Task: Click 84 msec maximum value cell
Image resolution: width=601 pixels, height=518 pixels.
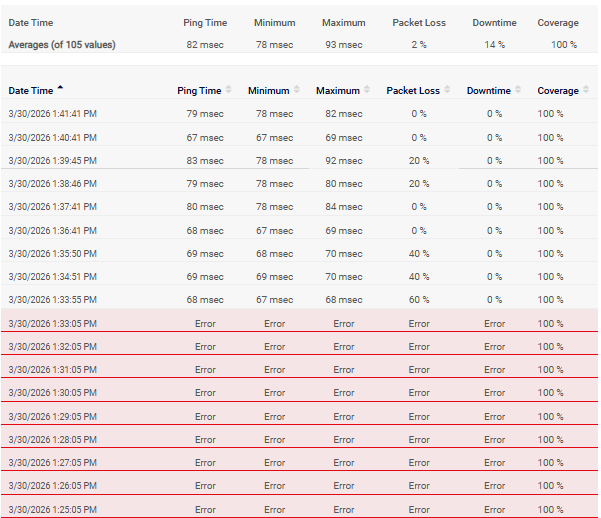Action: click(x=344, y=207)
